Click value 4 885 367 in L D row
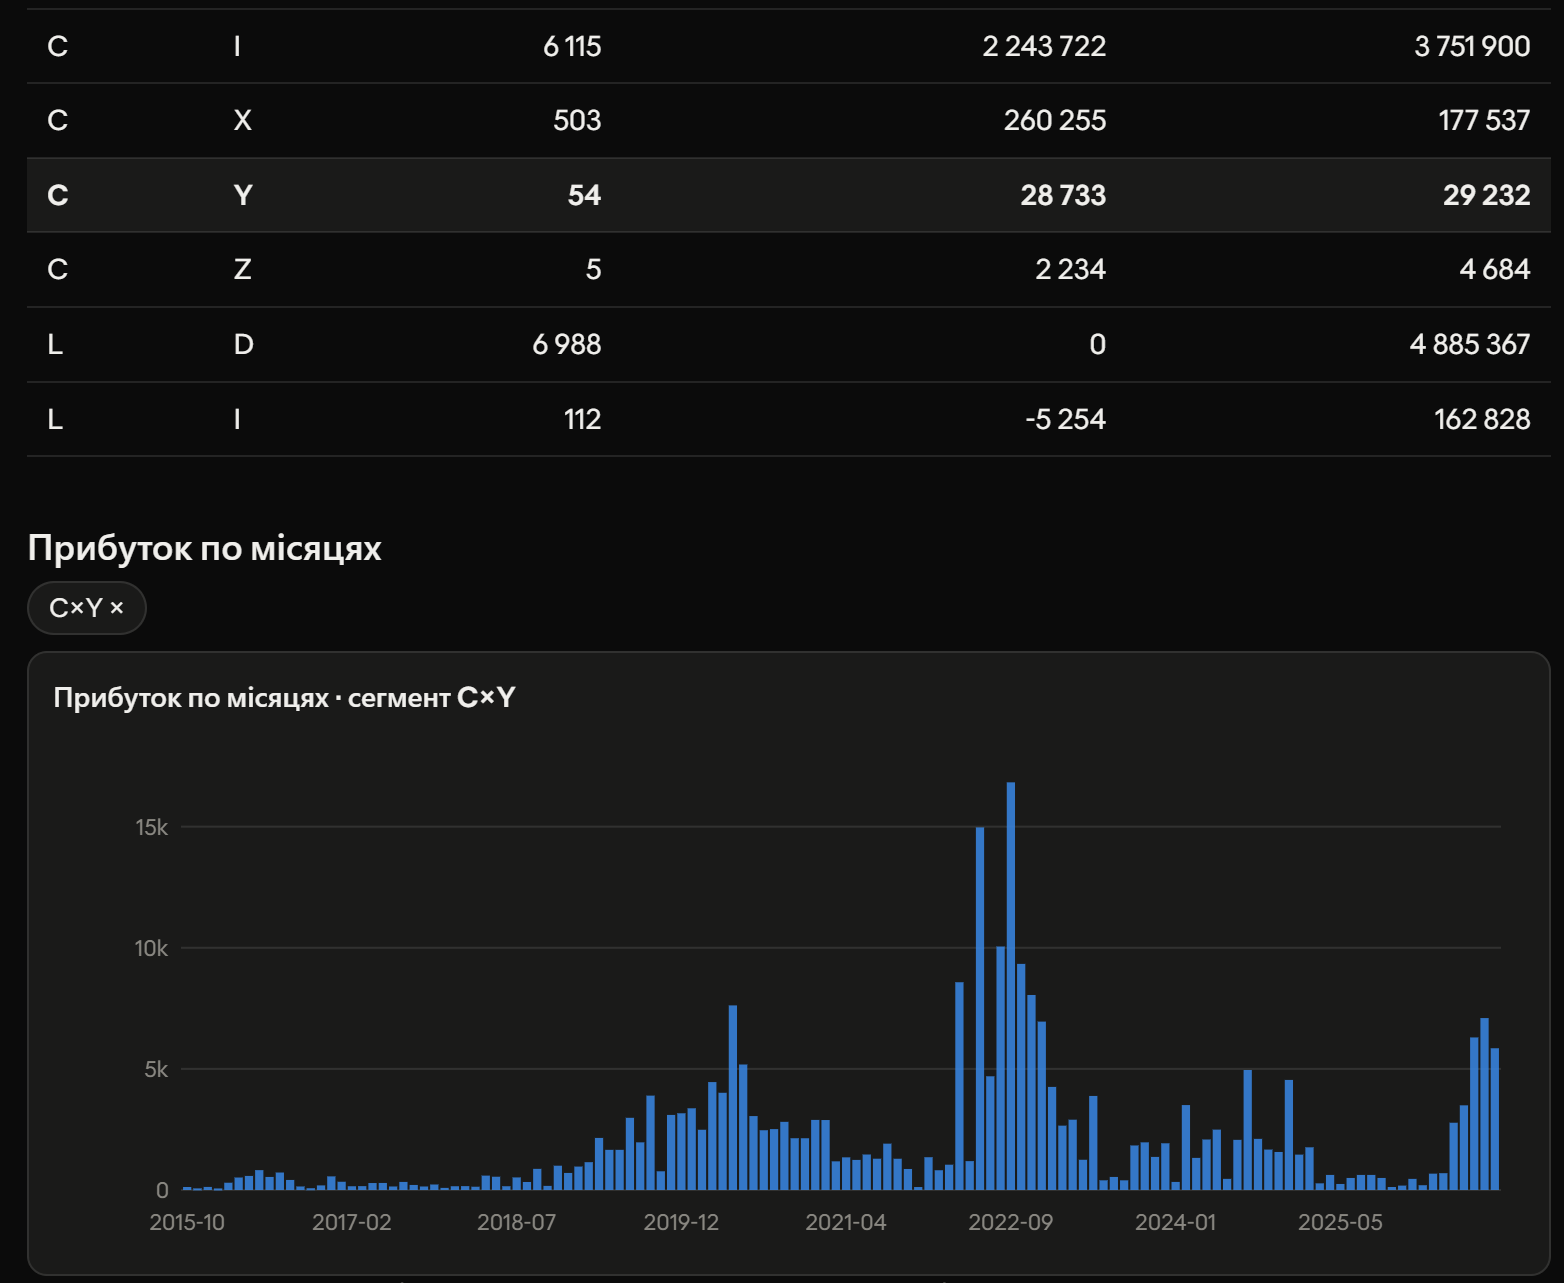 (1470, 345)
